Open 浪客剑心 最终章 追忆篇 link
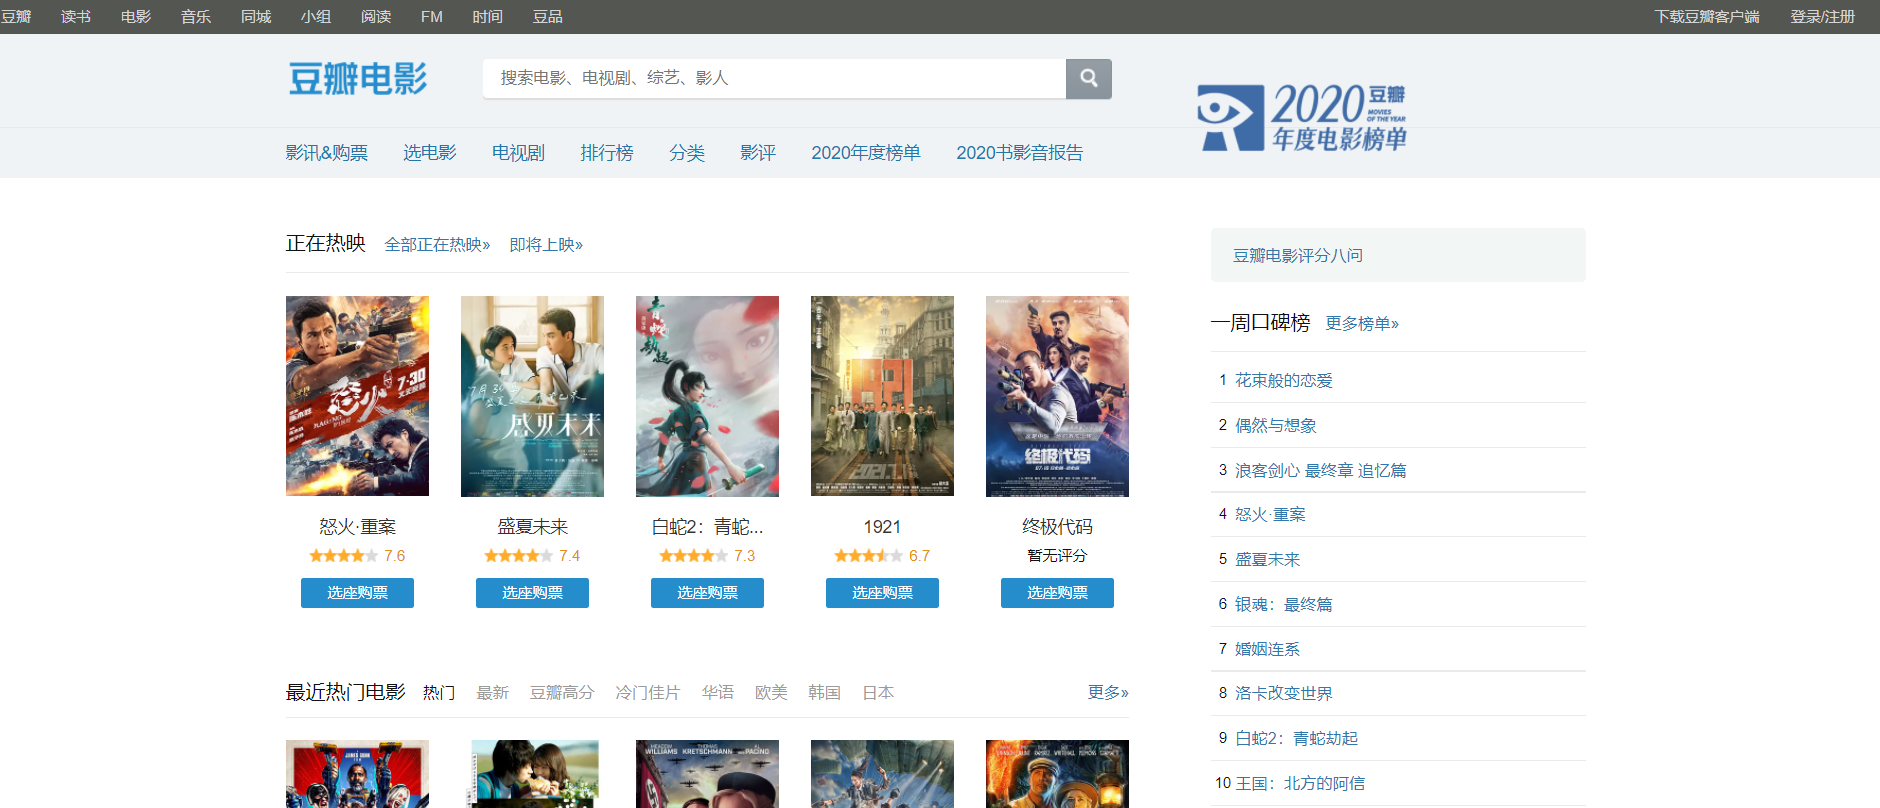The width and height of the screenshot is (1880, 808). coord(1321,471)
